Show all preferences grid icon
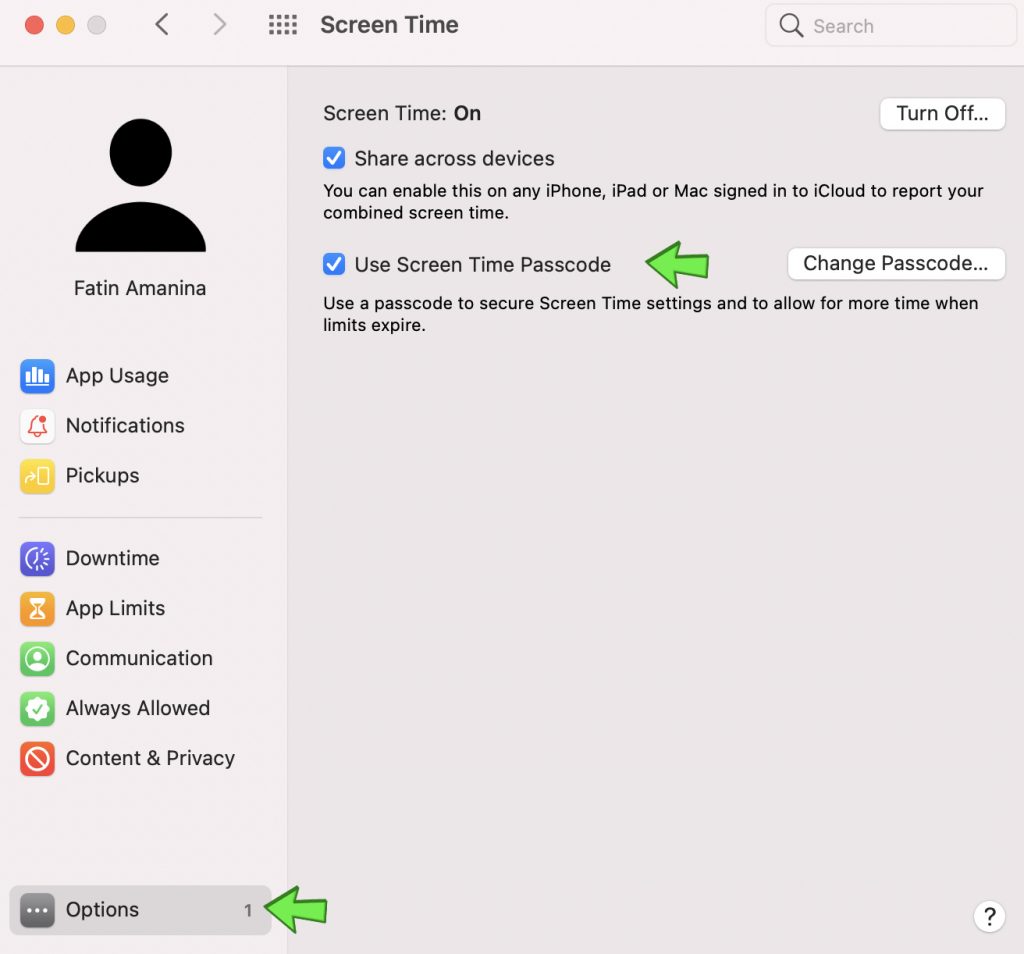 coord(283,25)
